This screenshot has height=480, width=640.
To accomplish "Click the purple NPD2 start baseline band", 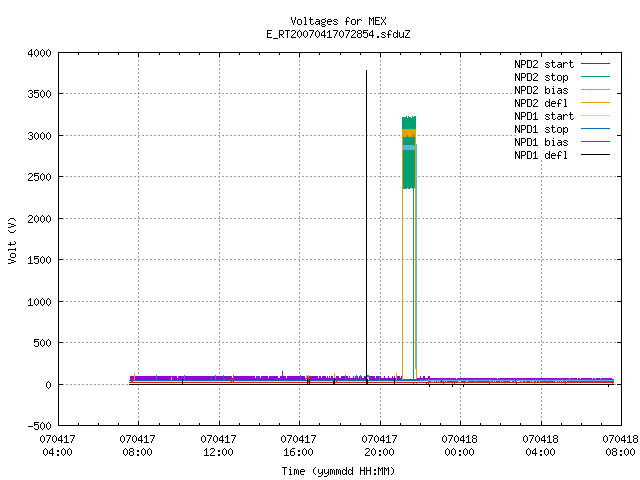I will pos(265,378).
